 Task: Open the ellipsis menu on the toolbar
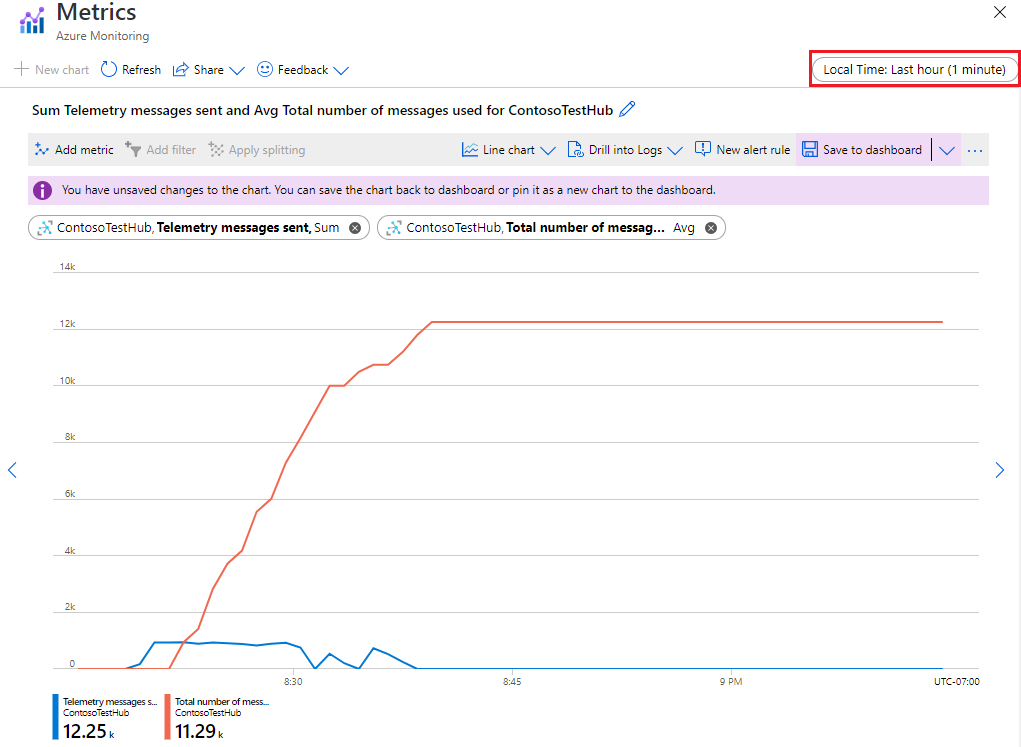coord(974,149)
